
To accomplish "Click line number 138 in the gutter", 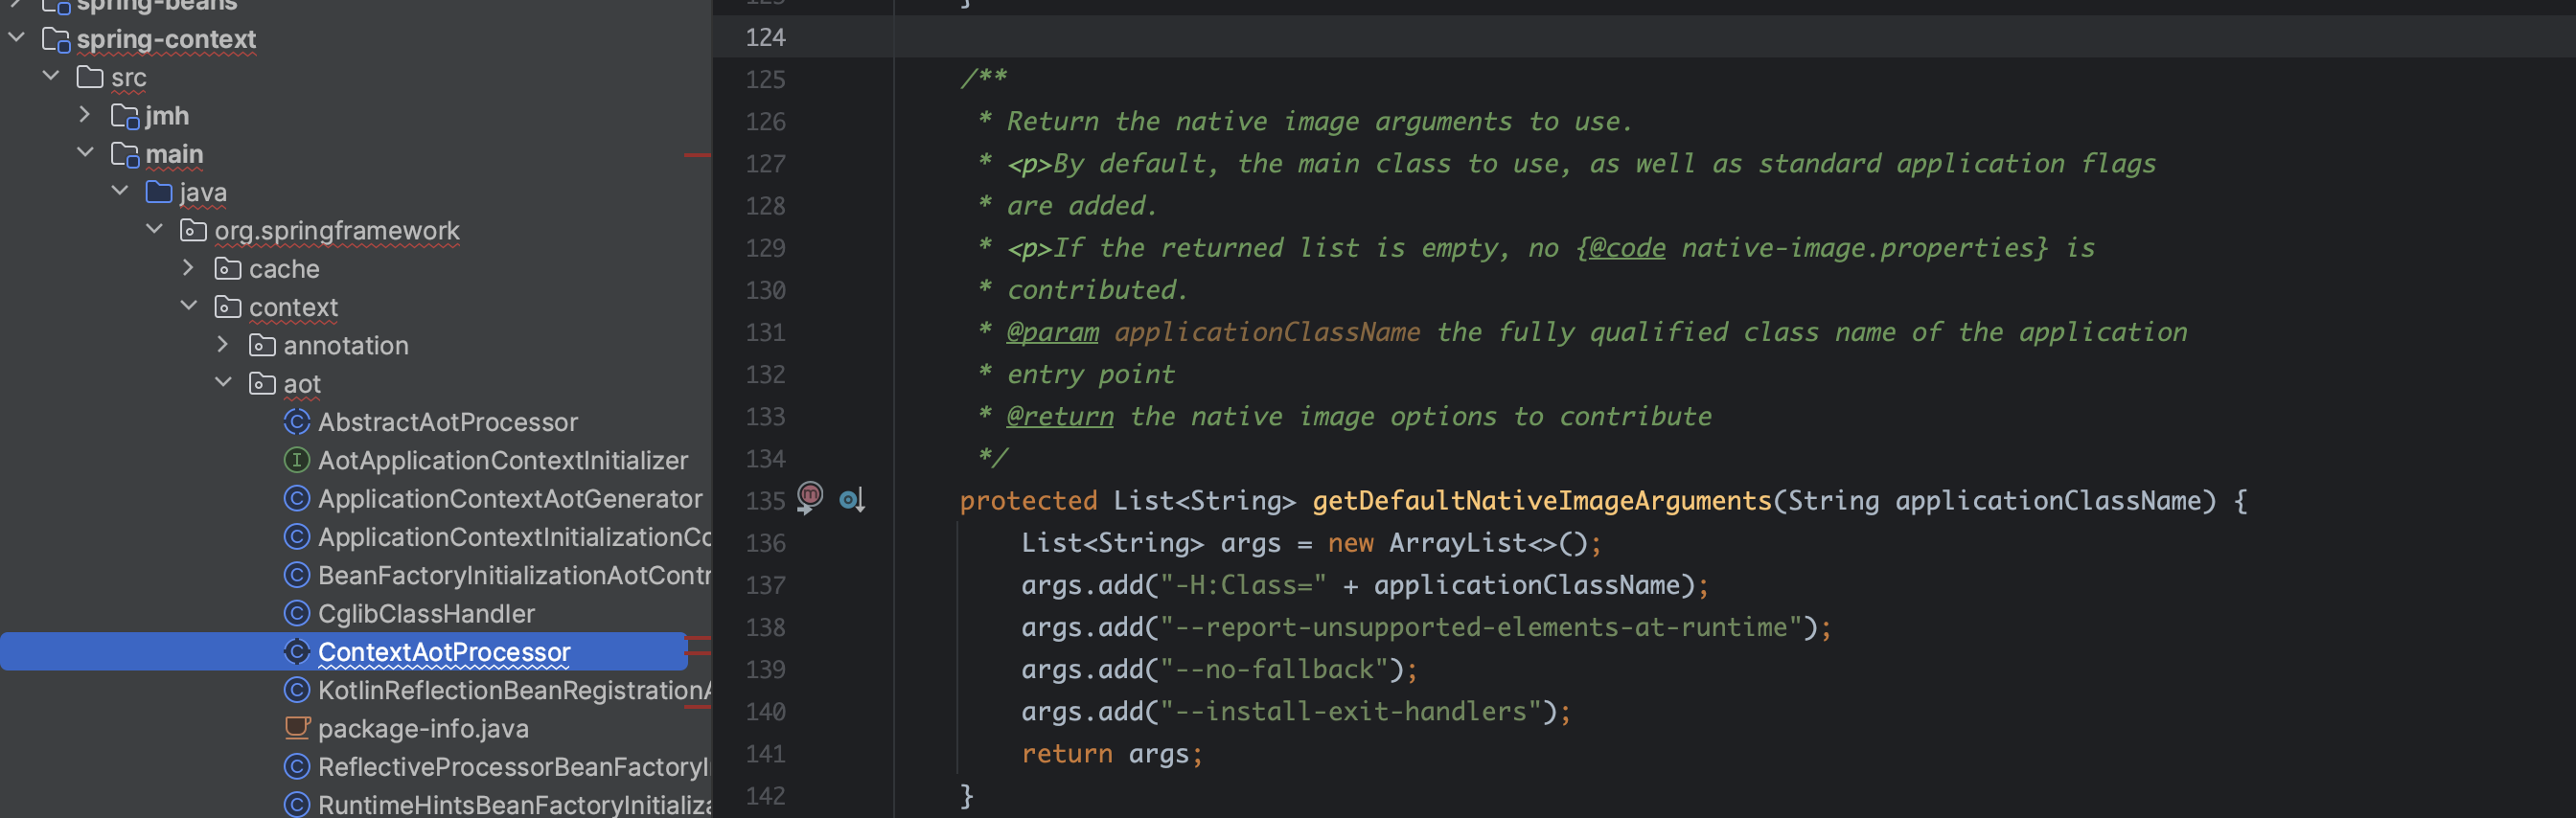I will point(765,627).
